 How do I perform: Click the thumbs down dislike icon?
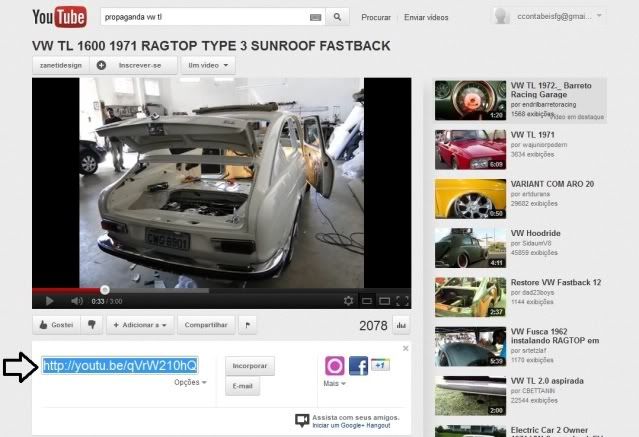tap(92, 325)
